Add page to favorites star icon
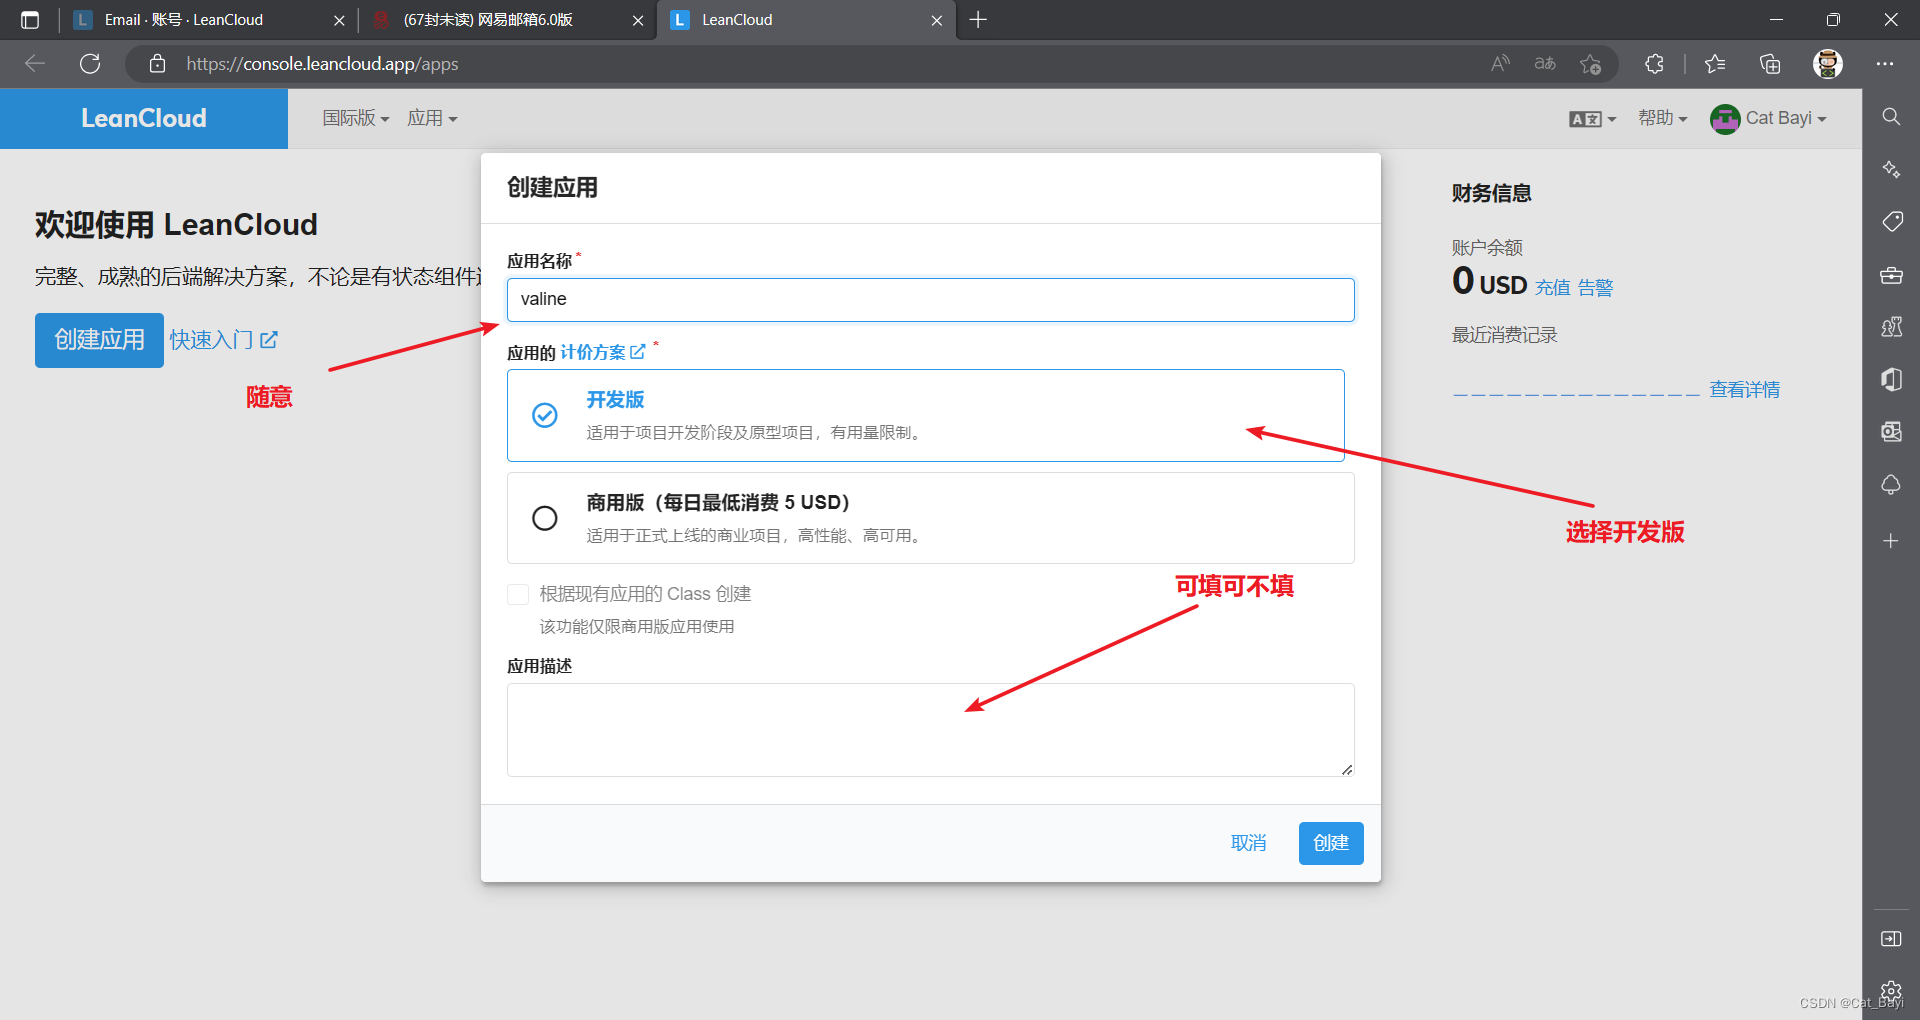This screenshot has width=1920, height=1020. (x=1590, y=64)
